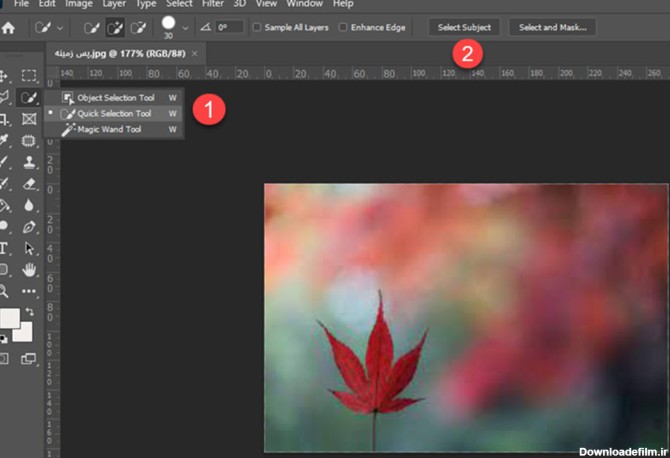Choose New selection mode in options bar
The image size is (670, 458).
tap(91, 28)
